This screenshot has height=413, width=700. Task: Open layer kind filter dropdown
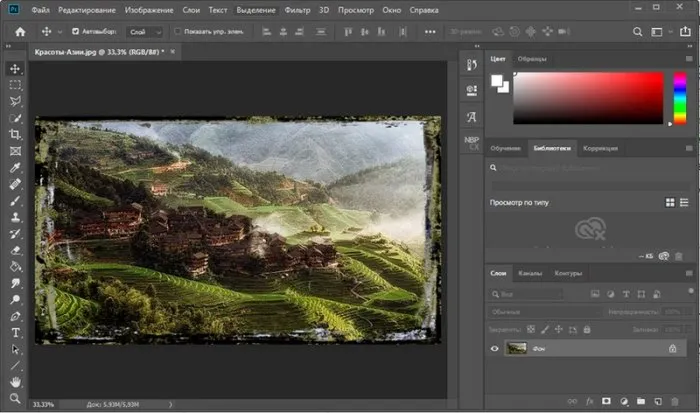click(525, 294)
